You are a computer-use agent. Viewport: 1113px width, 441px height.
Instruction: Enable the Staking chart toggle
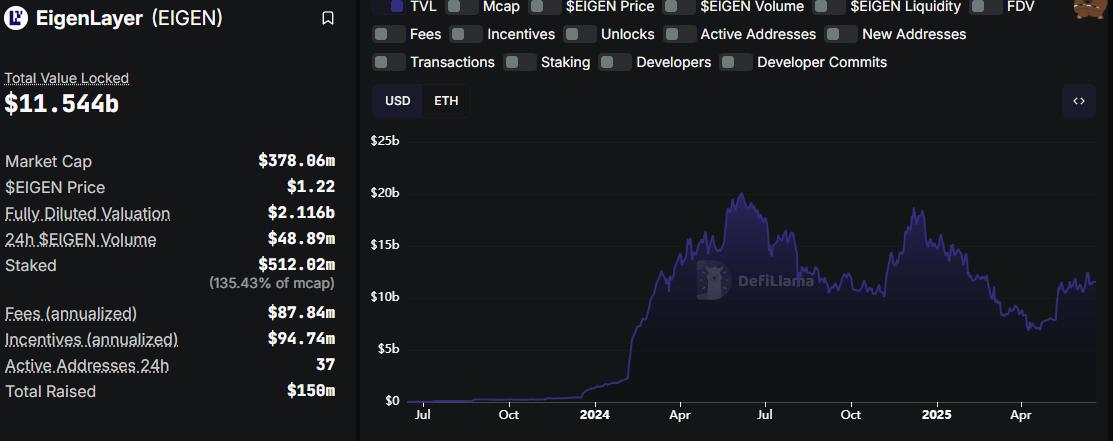[520, 62]
